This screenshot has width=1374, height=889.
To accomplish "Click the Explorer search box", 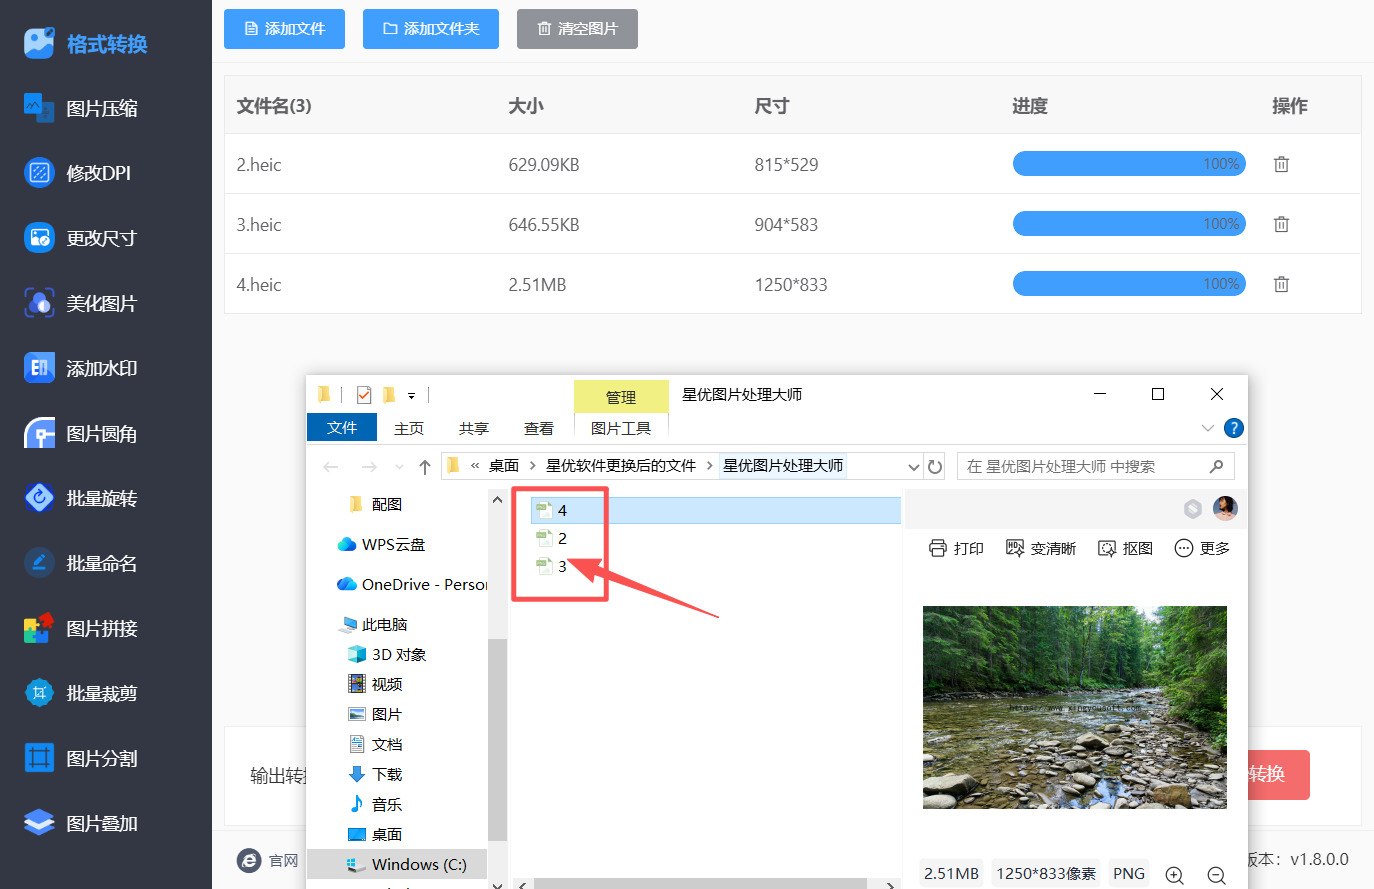I will [1096, 466].
